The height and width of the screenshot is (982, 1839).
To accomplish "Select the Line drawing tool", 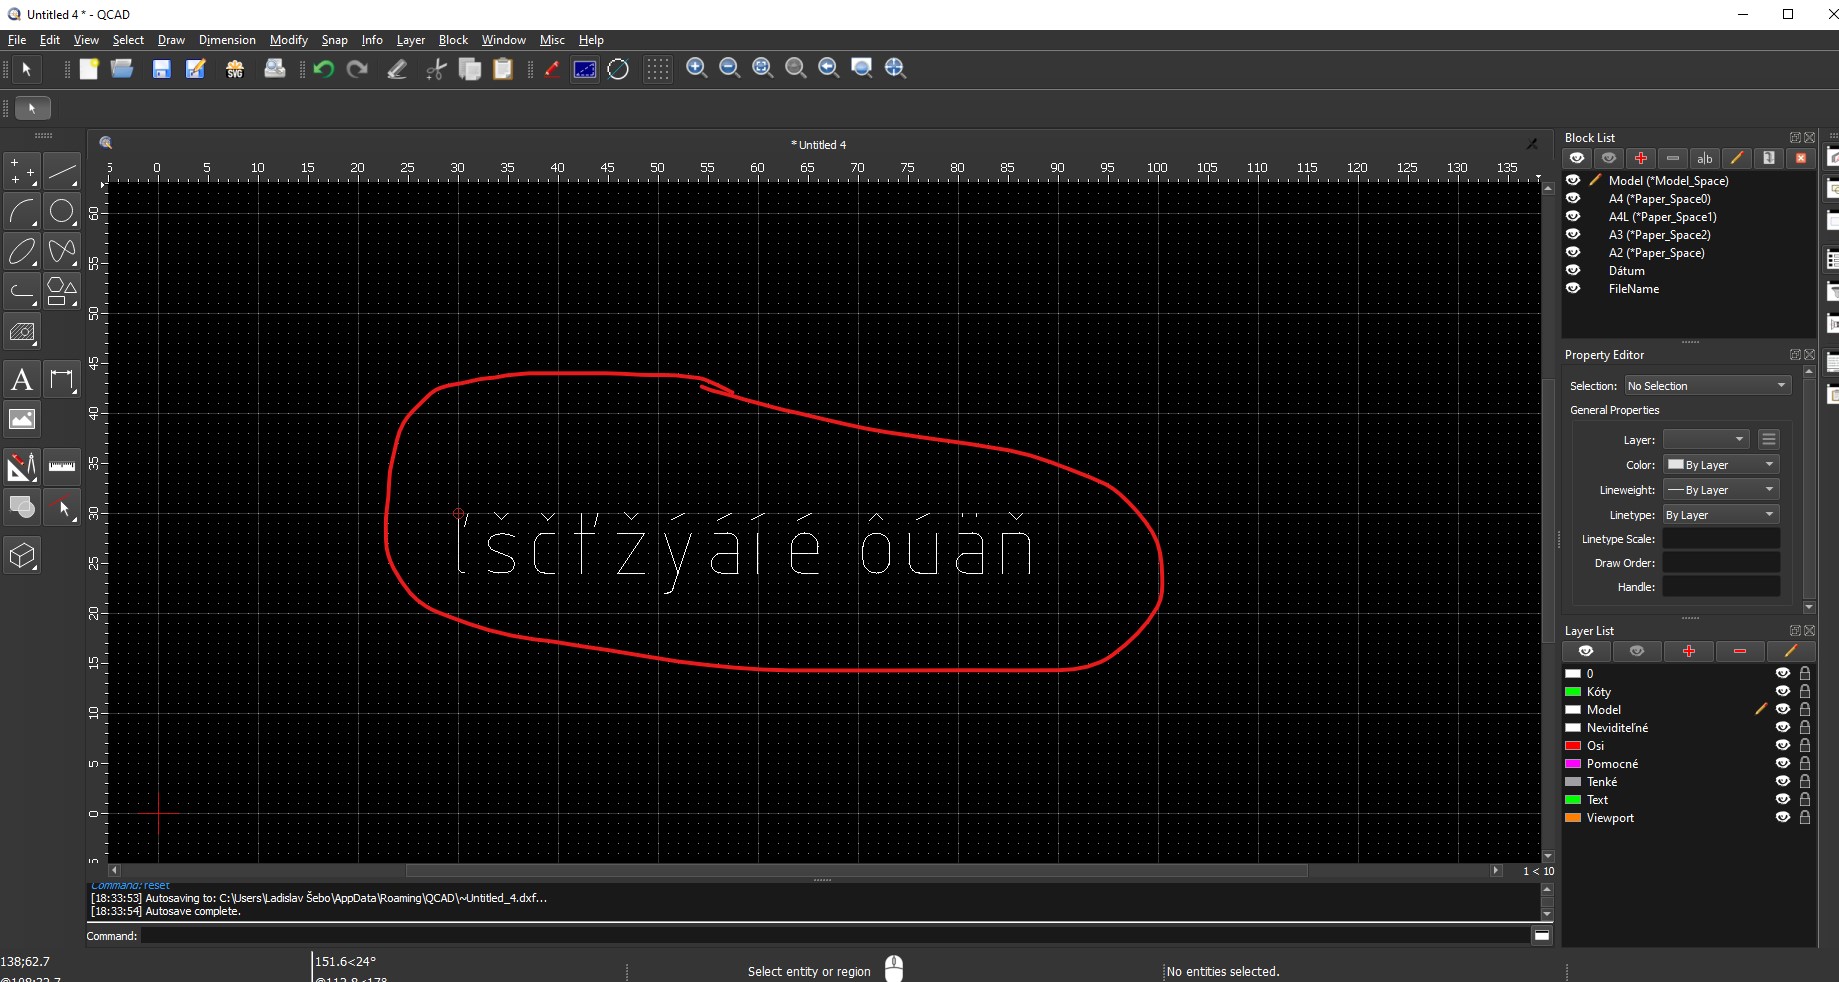I will [x=62, y=172].
